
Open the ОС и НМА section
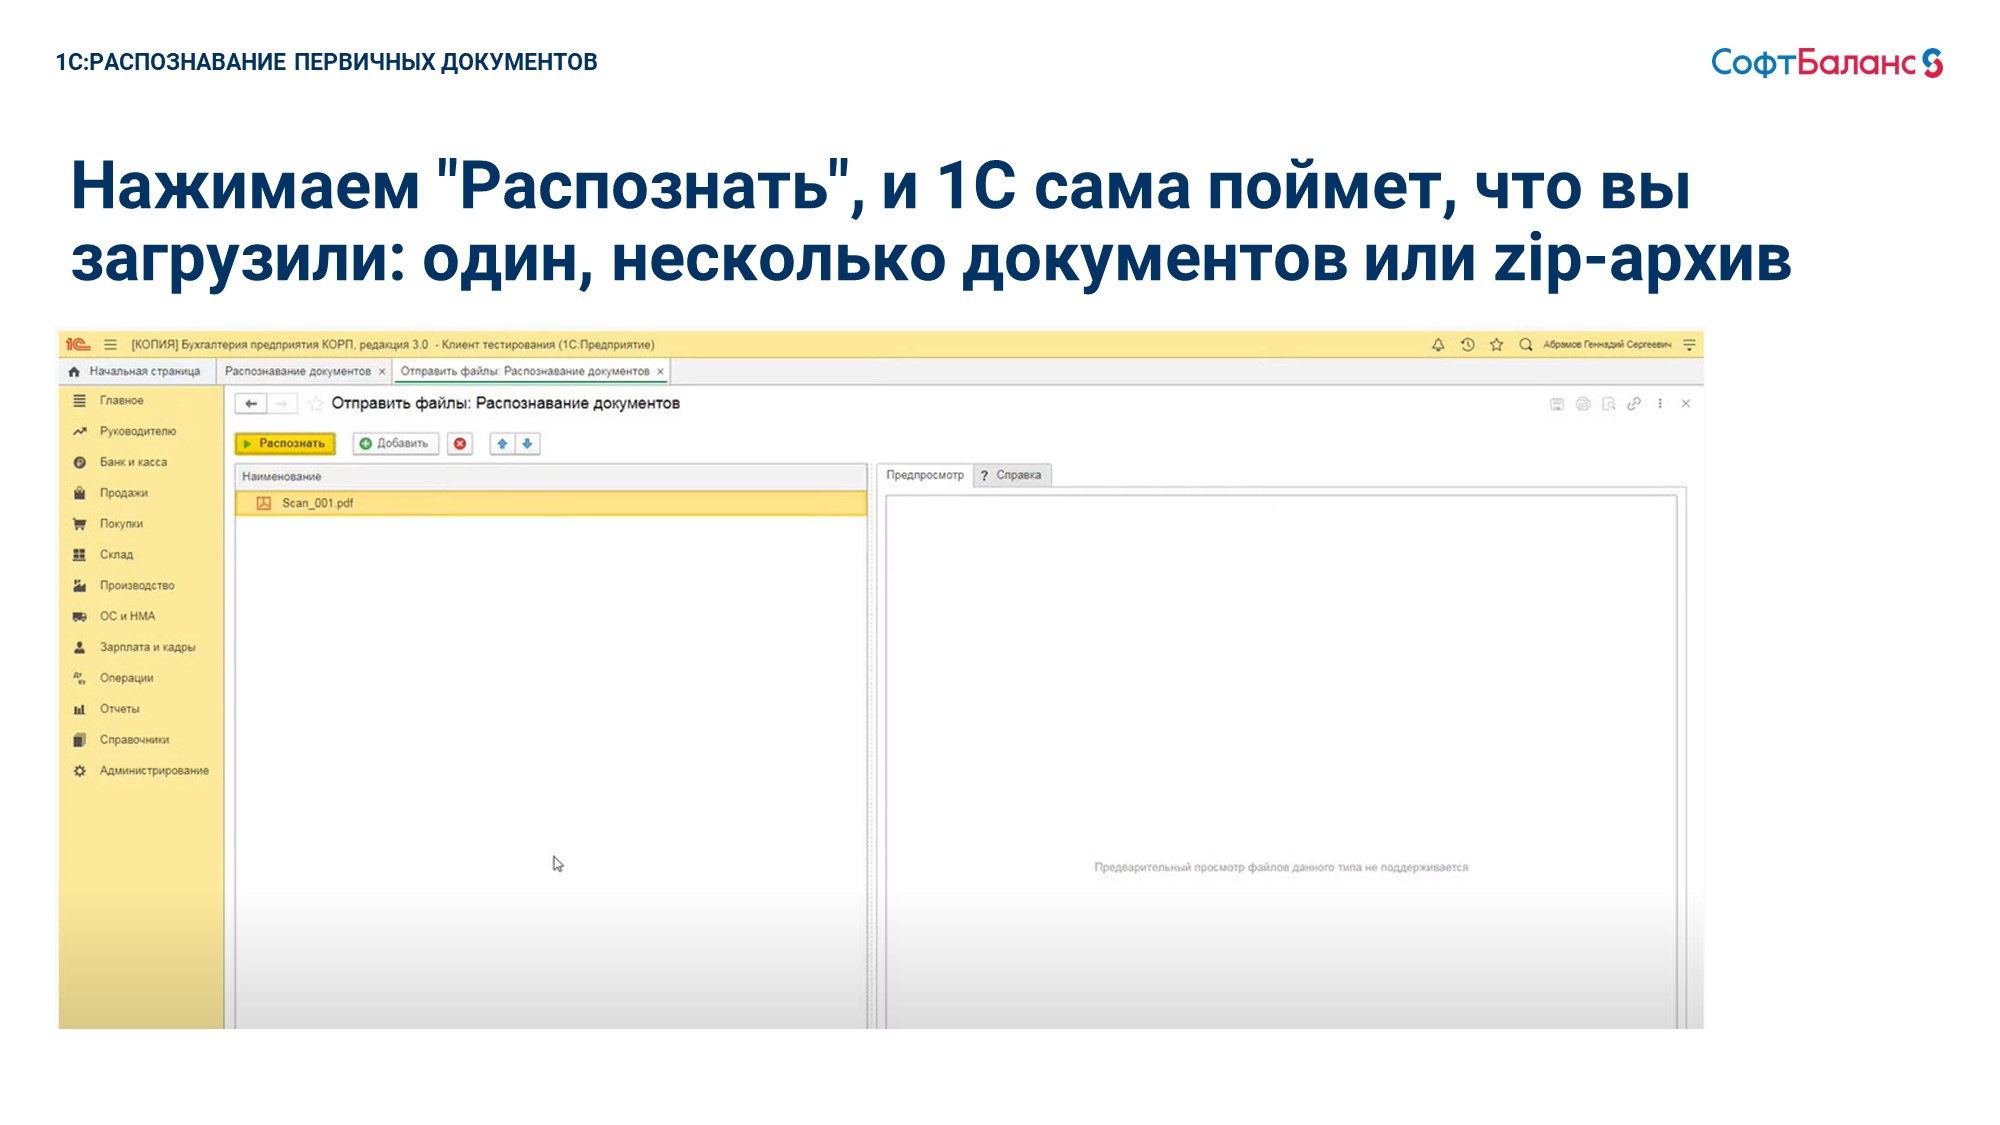[127, 616]
